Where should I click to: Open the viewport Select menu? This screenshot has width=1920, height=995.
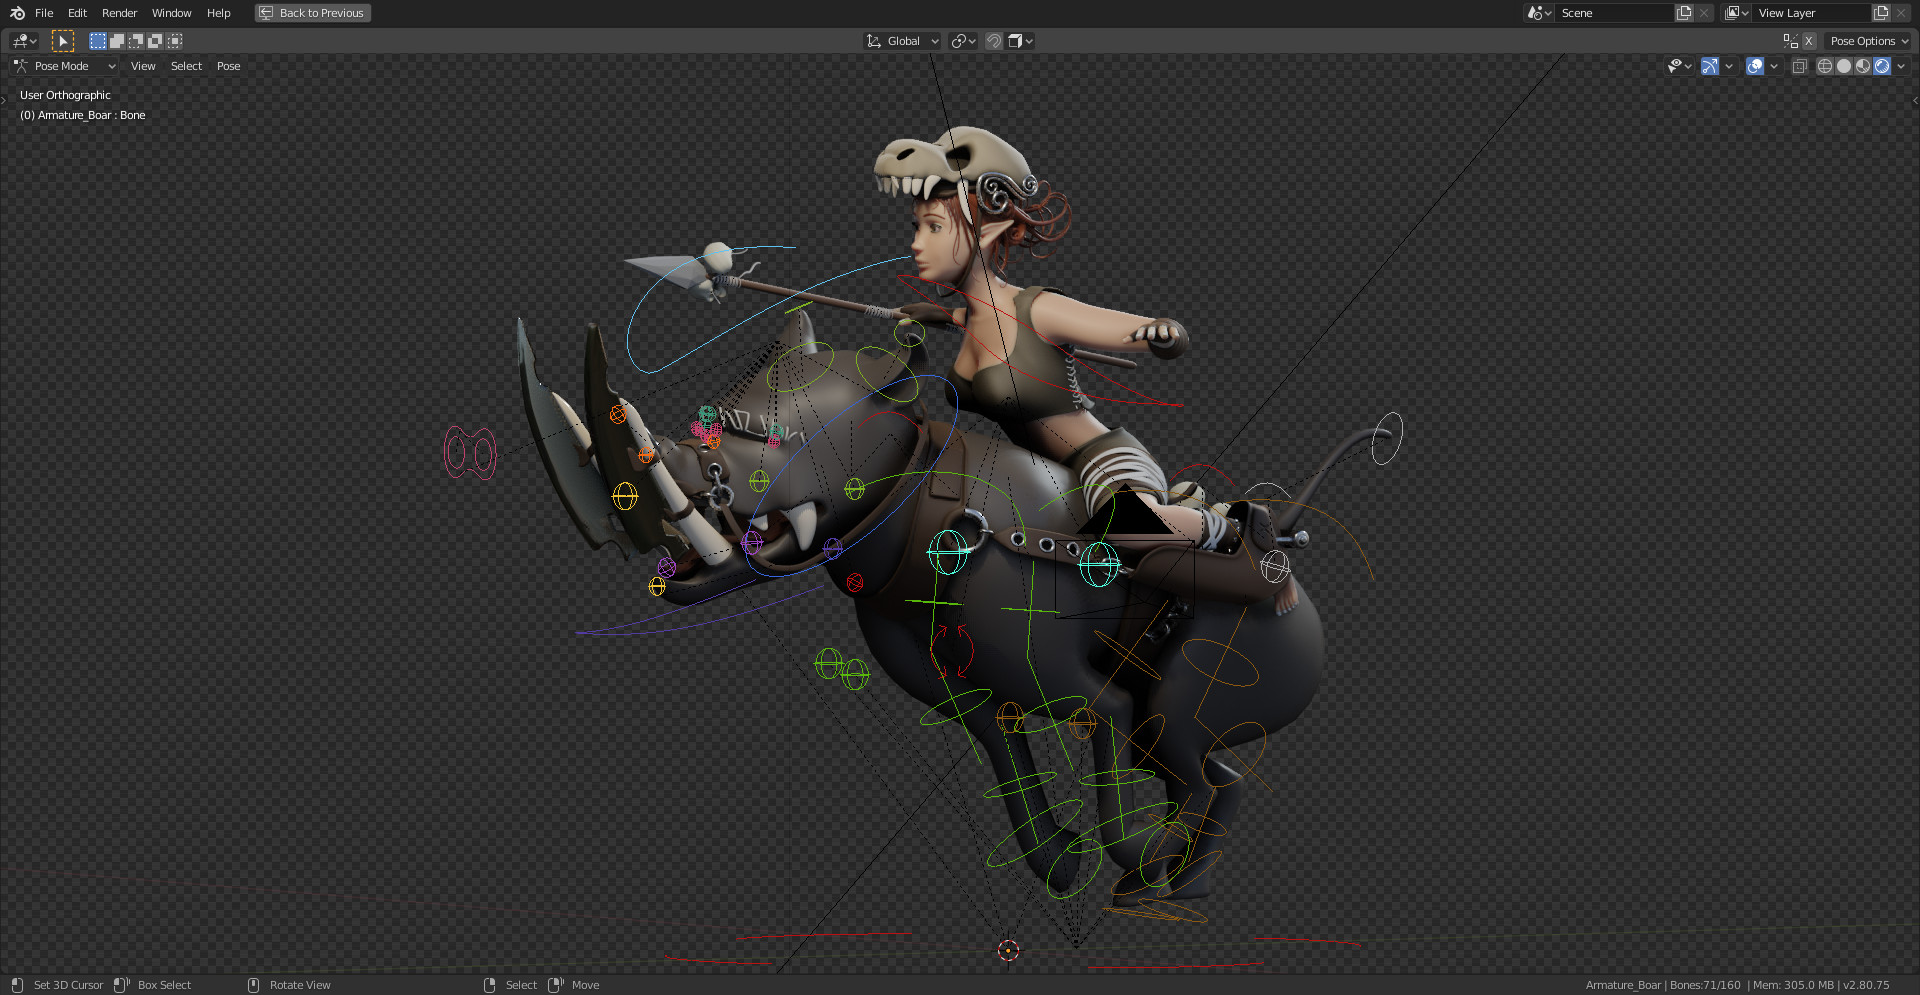click(x=186, y=66)
